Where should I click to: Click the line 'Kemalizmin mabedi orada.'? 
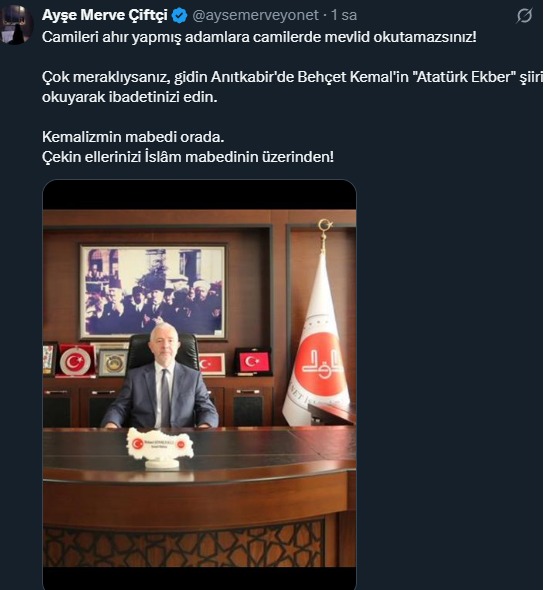[133, 137]
